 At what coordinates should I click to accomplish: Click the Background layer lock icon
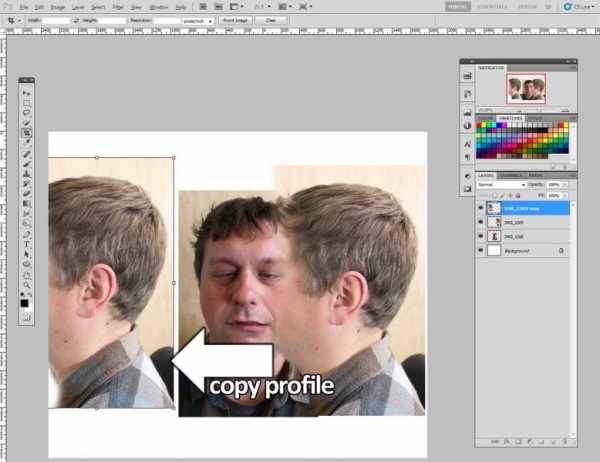(561, 251)
